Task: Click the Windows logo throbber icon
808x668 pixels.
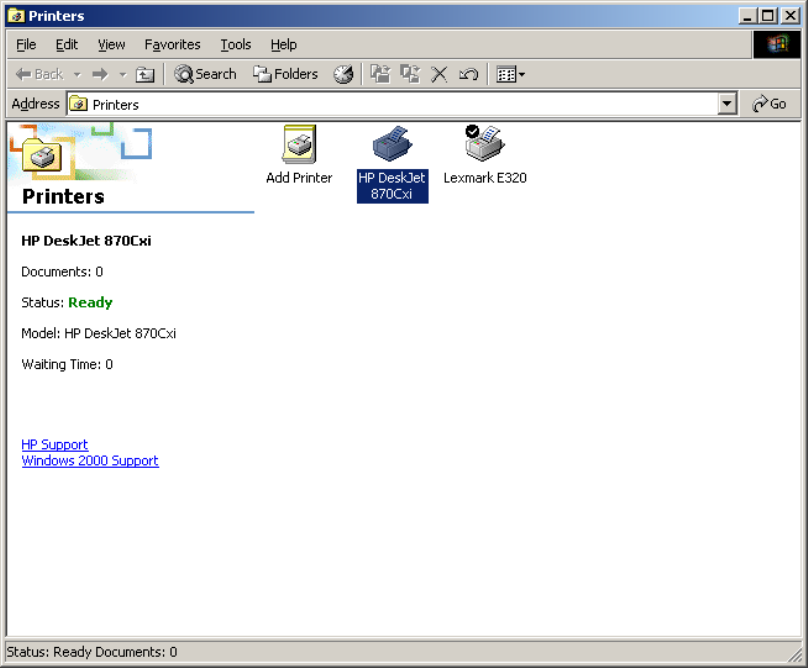Action: pyautogui.click(x=777, y=44)
